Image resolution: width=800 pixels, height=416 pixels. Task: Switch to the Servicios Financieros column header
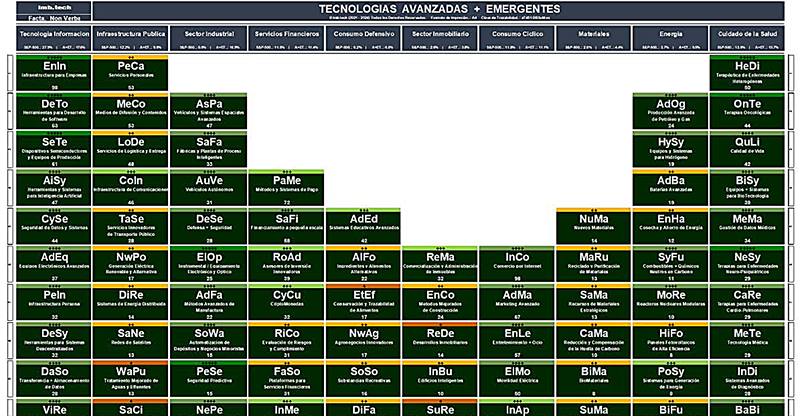point(287,33)
